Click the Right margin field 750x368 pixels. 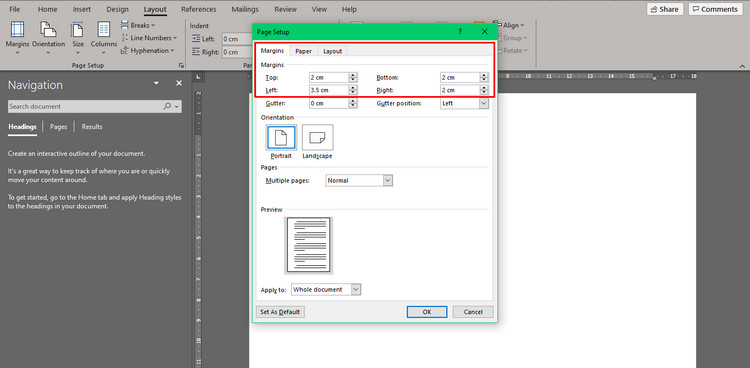pos(460,90)
